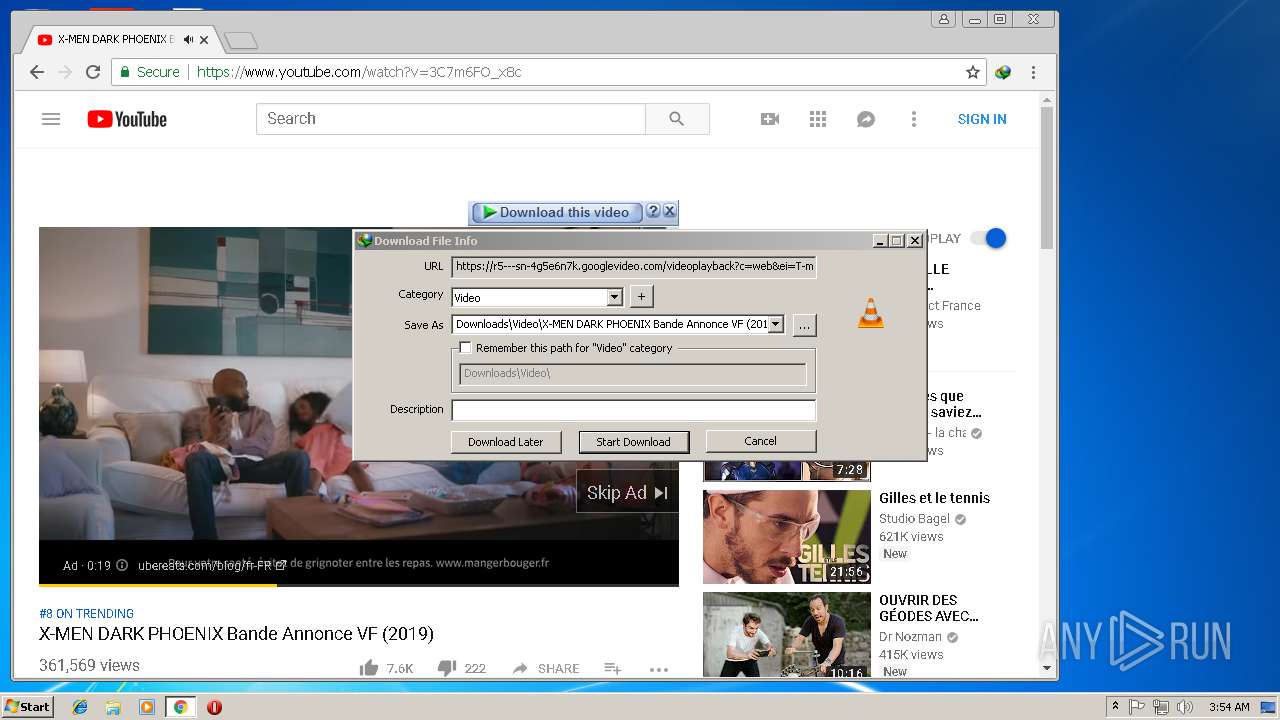
Task: Open the YouTube settings three-dot menu
Action: point(913,119)
